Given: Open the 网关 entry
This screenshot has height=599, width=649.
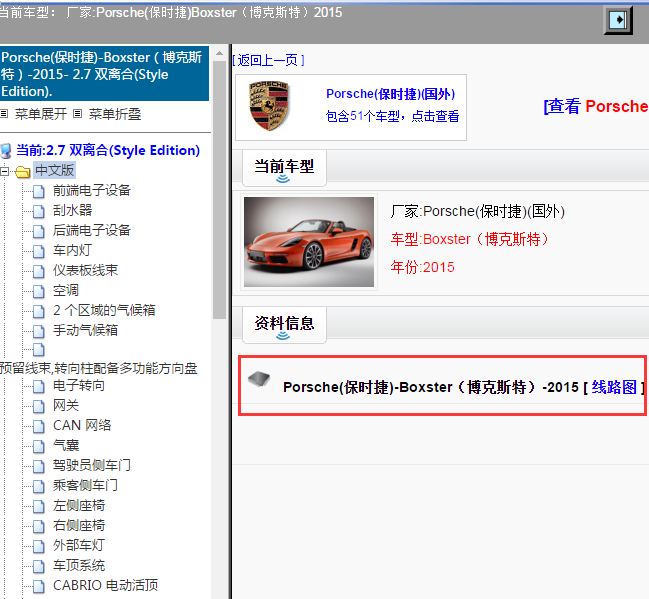Looking at the screenshot, I should point(66,405).
